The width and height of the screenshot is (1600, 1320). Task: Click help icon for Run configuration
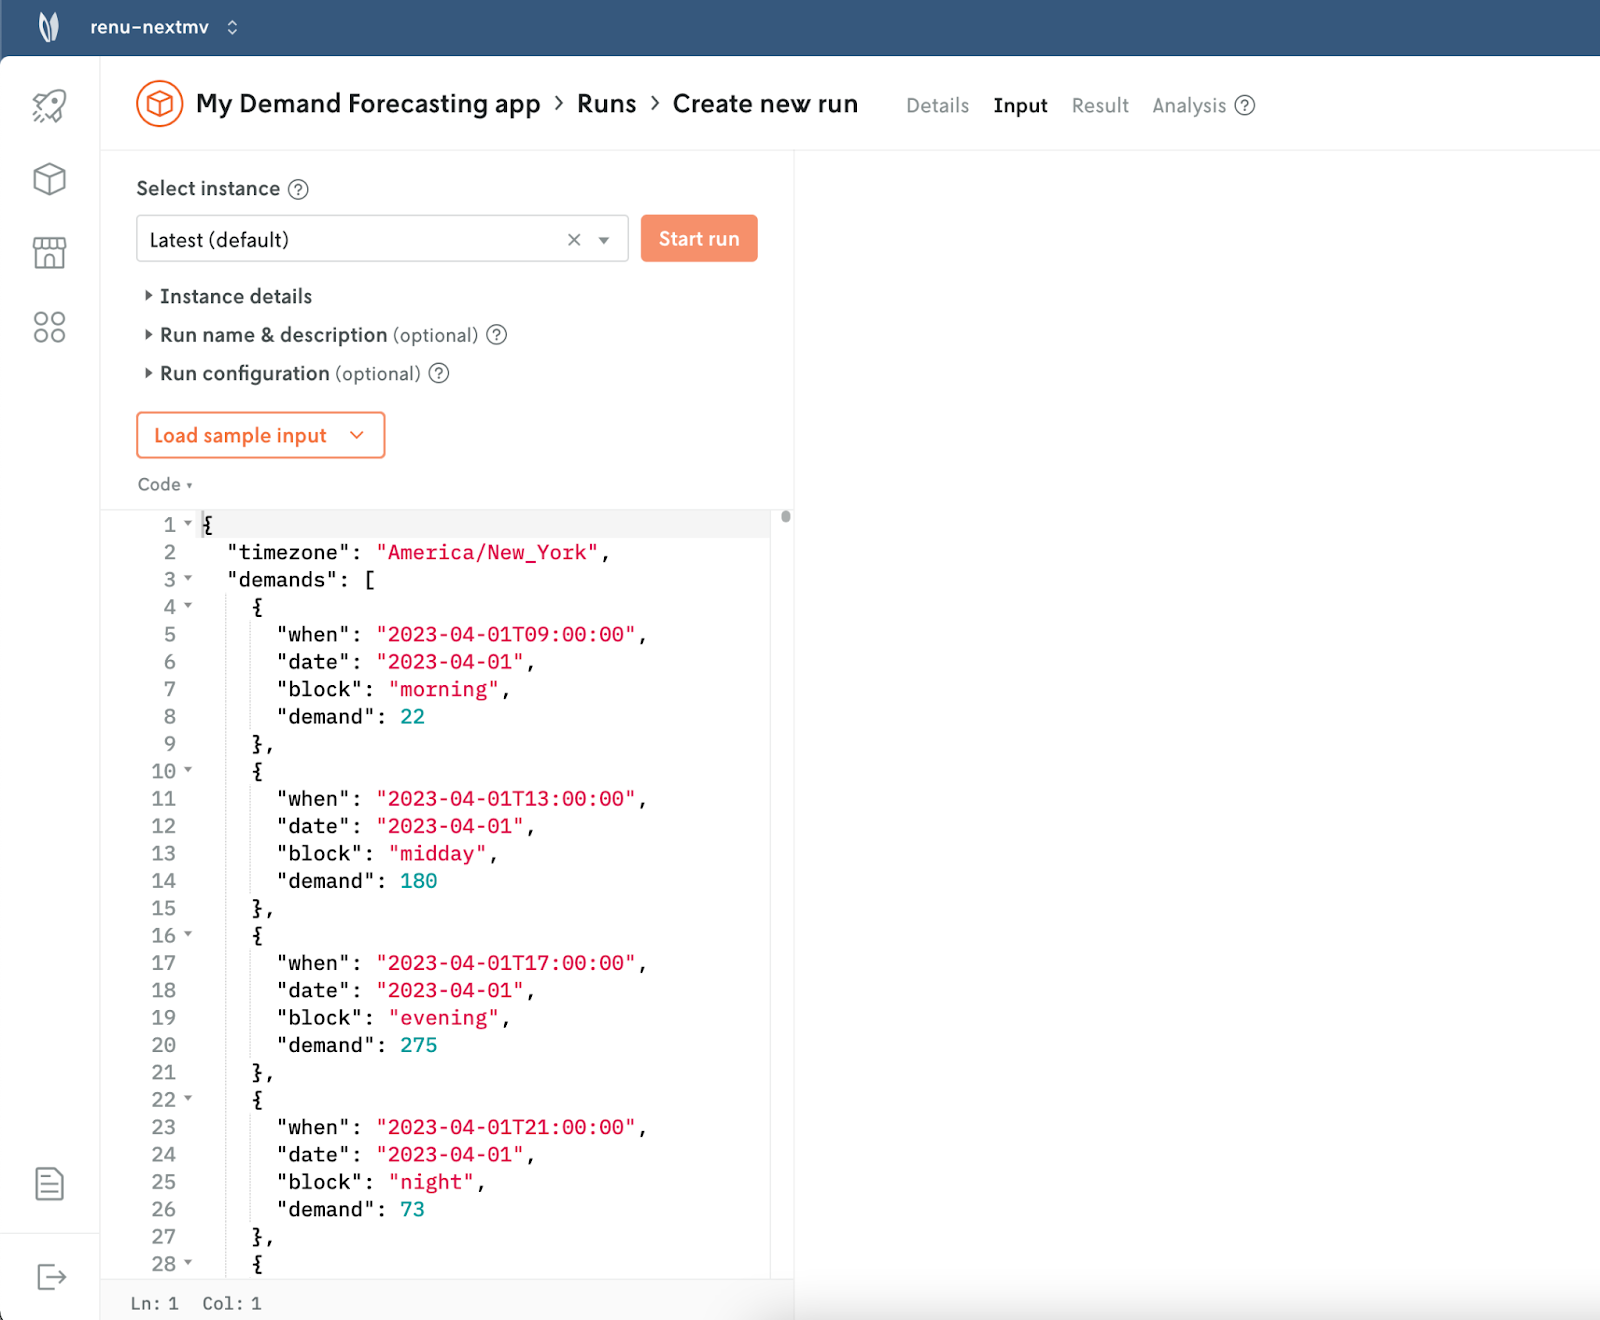439,374
